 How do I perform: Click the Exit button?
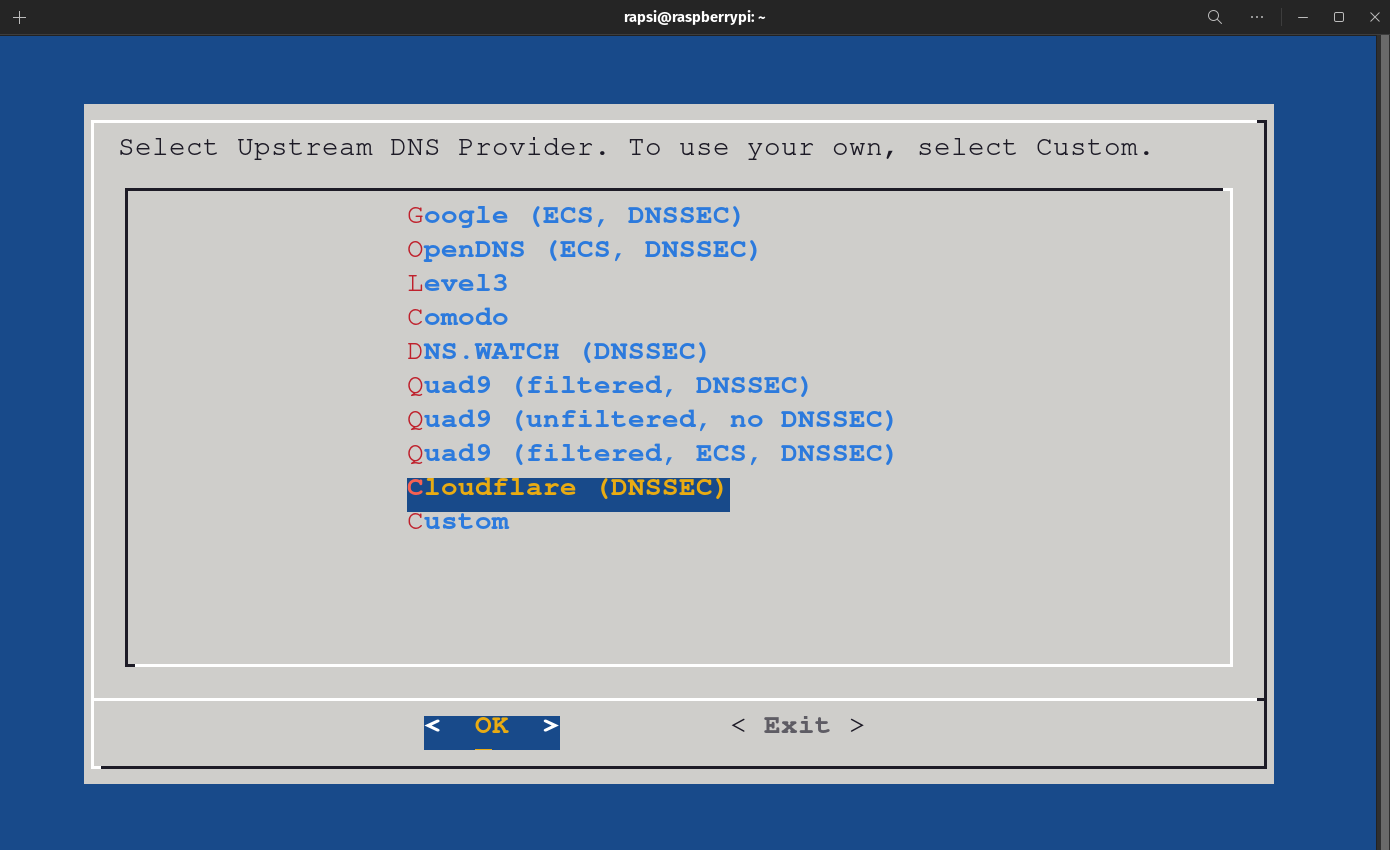pos(797,726)
